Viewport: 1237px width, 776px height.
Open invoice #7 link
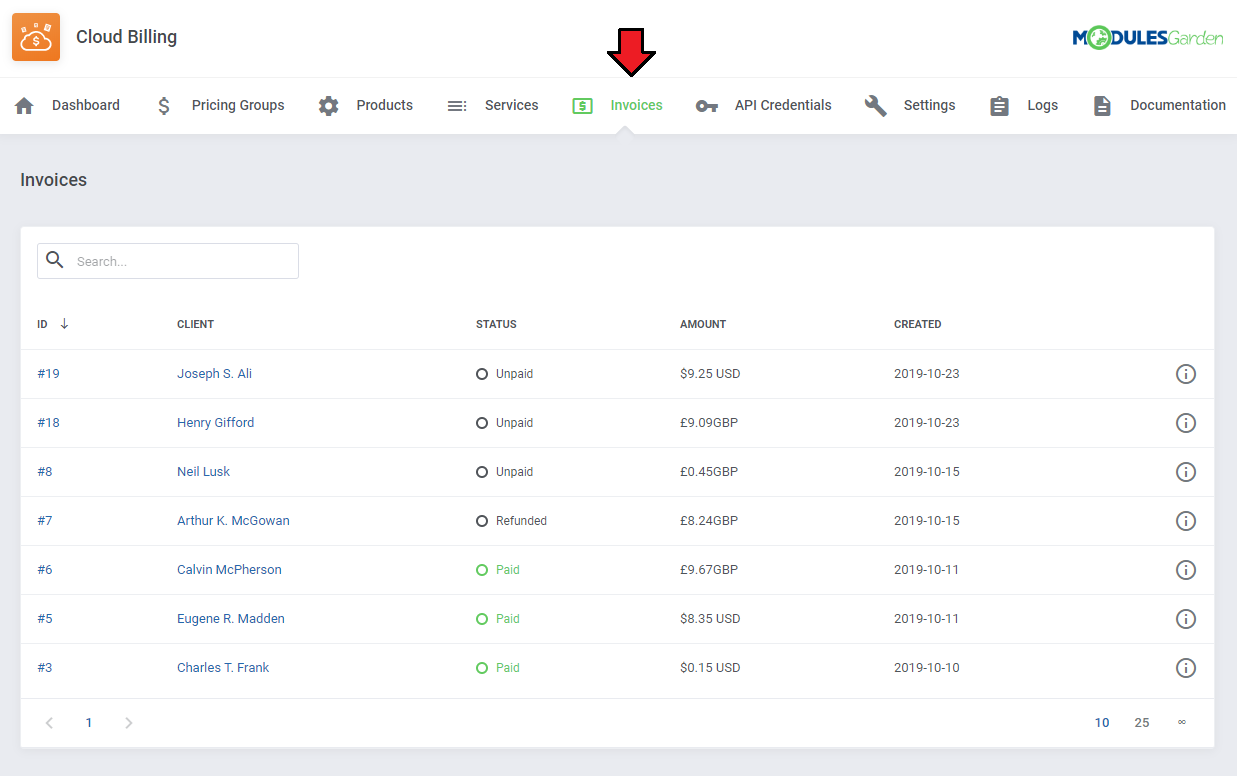coord(45,521)
